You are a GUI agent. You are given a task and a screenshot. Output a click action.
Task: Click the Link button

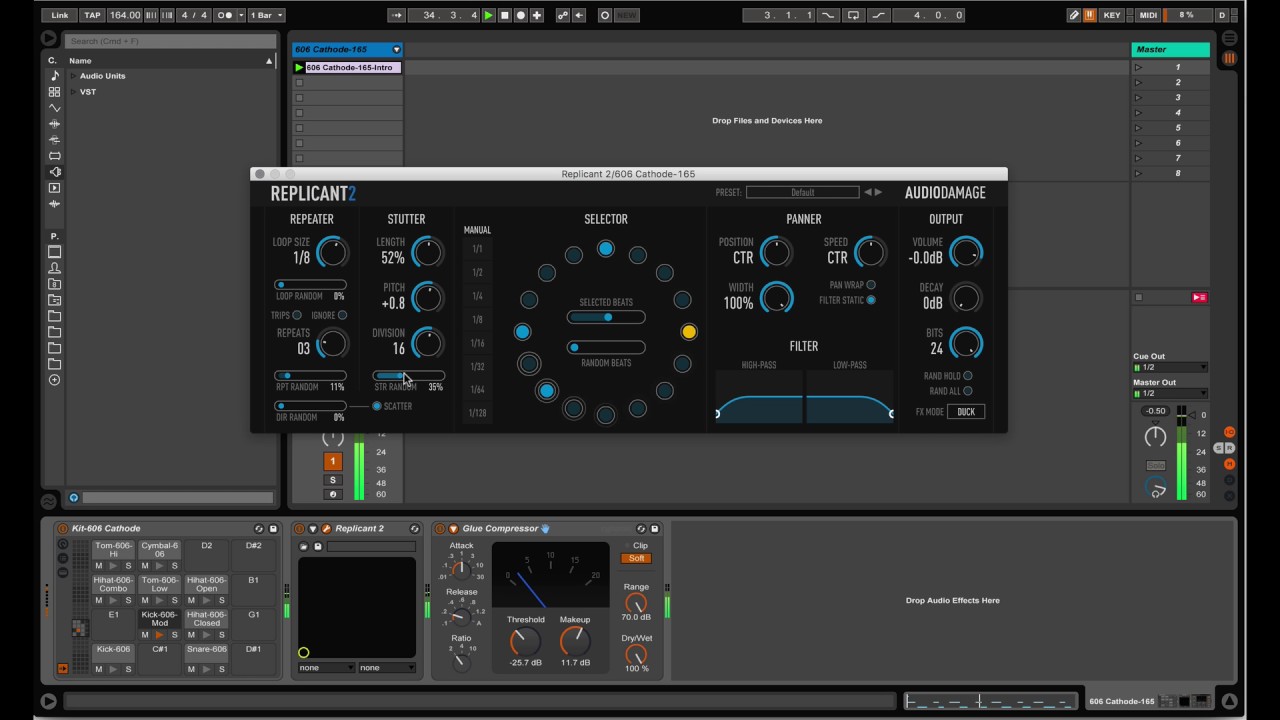point(60,15)
